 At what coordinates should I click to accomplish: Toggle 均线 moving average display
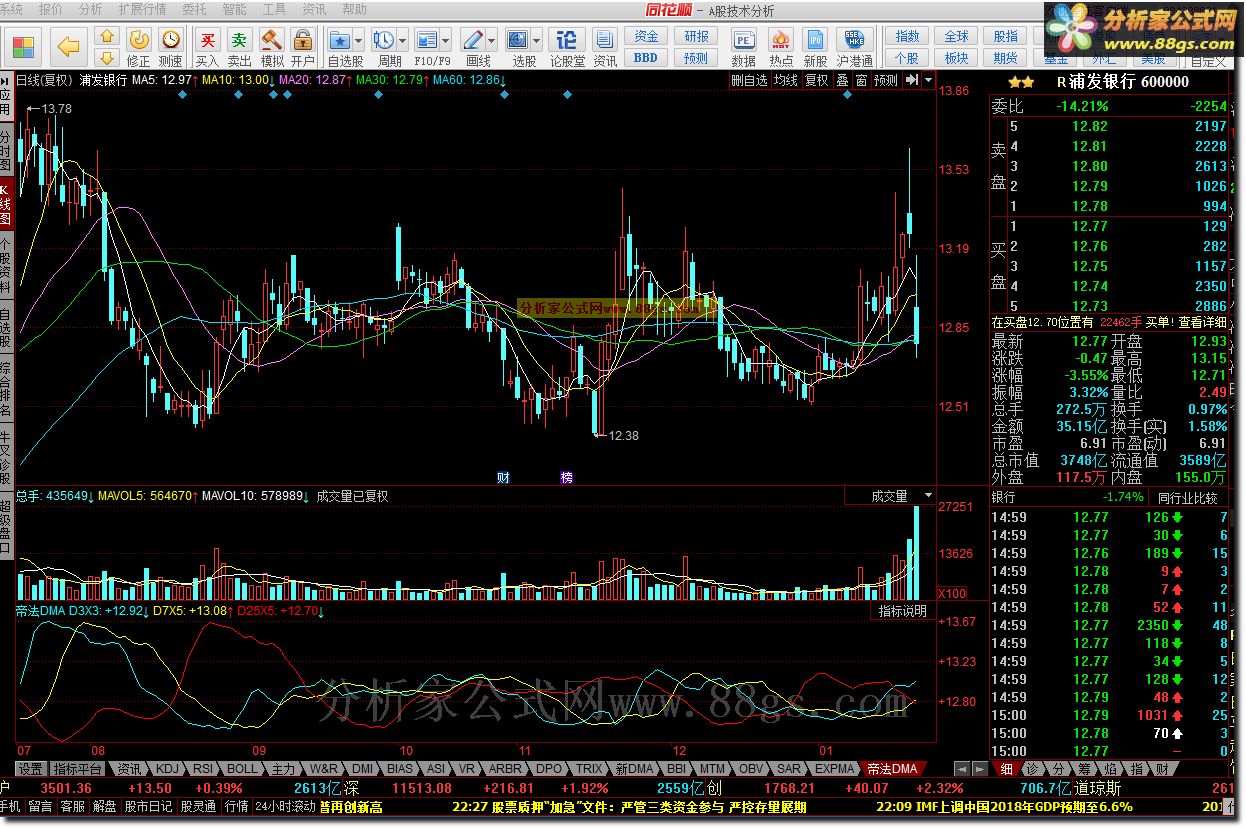786,80
